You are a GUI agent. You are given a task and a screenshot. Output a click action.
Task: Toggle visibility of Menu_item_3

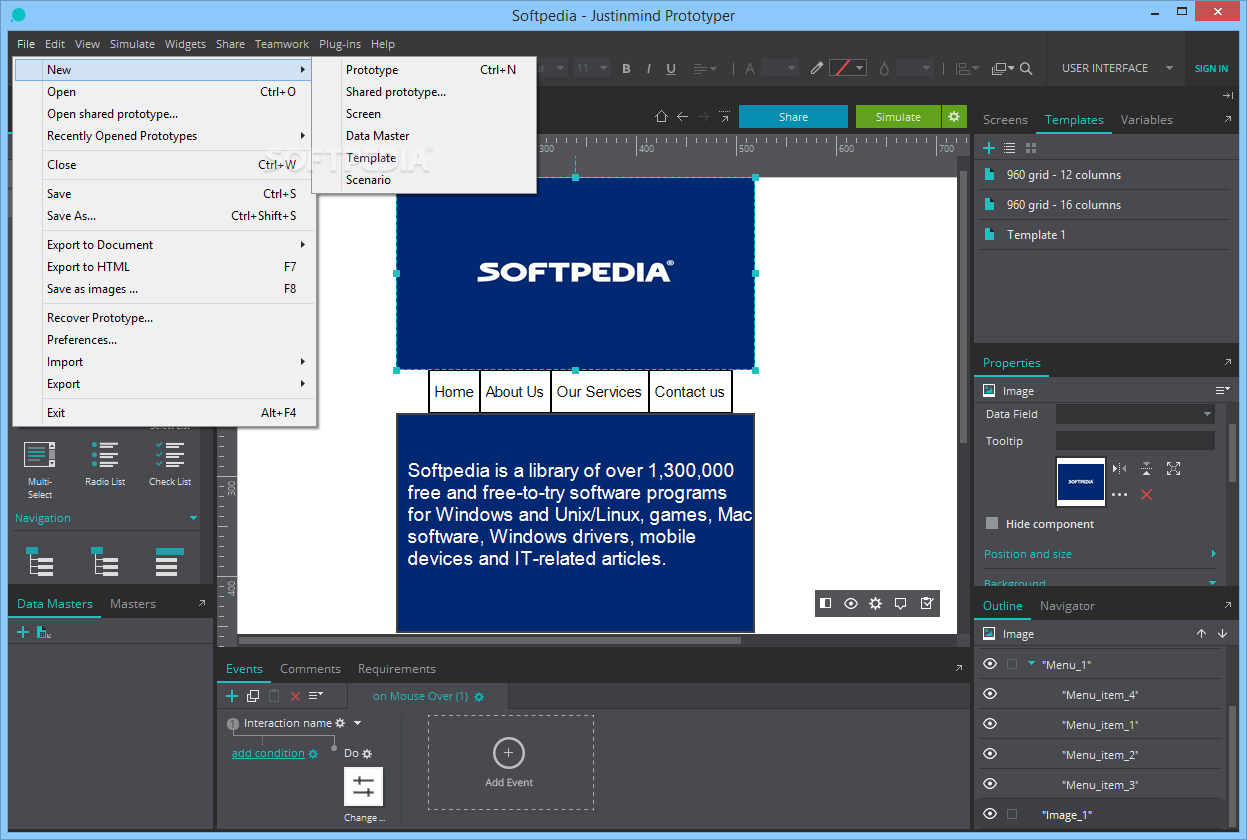990,784
